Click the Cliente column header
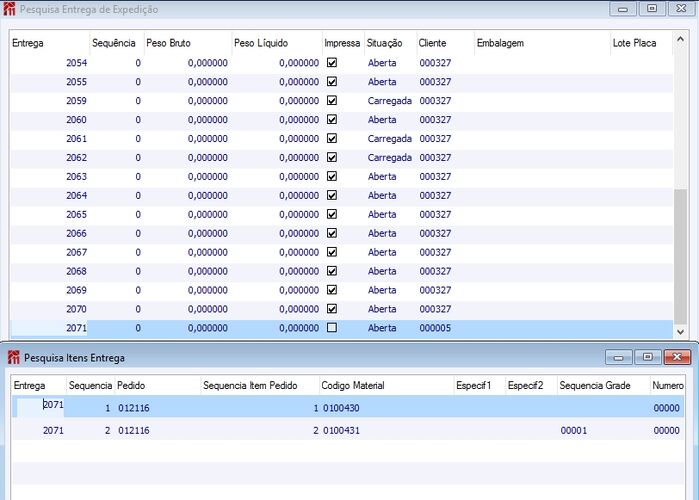Screen dimensions: 699x500 tap(445, 43)
